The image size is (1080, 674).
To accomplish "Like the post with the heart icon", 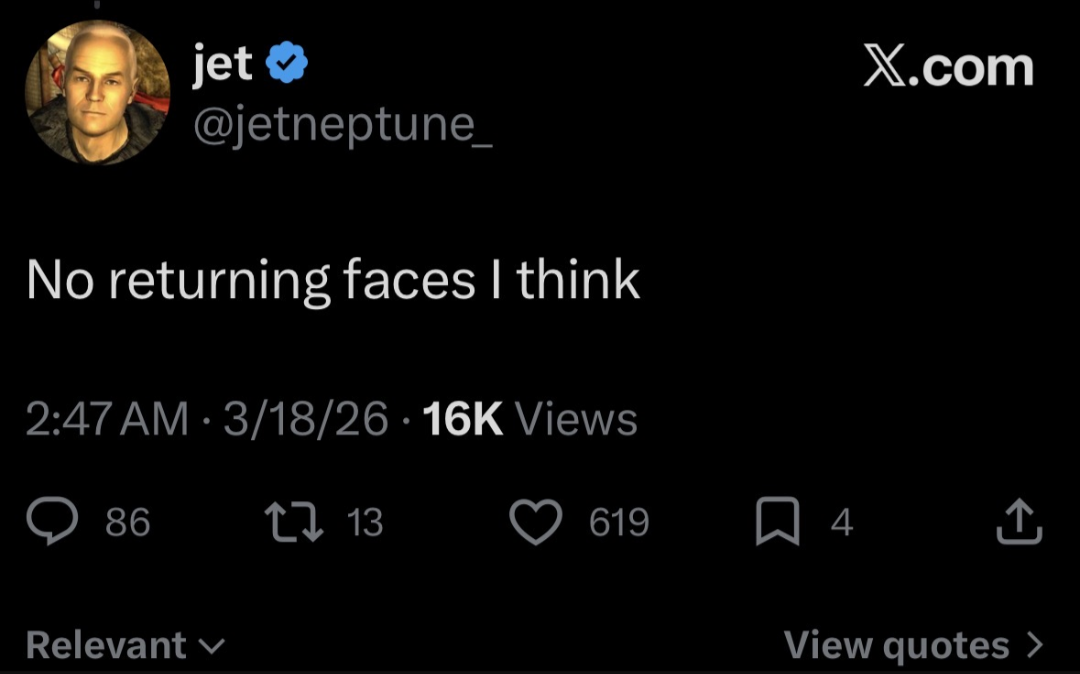I will click(x=536, y=522).
